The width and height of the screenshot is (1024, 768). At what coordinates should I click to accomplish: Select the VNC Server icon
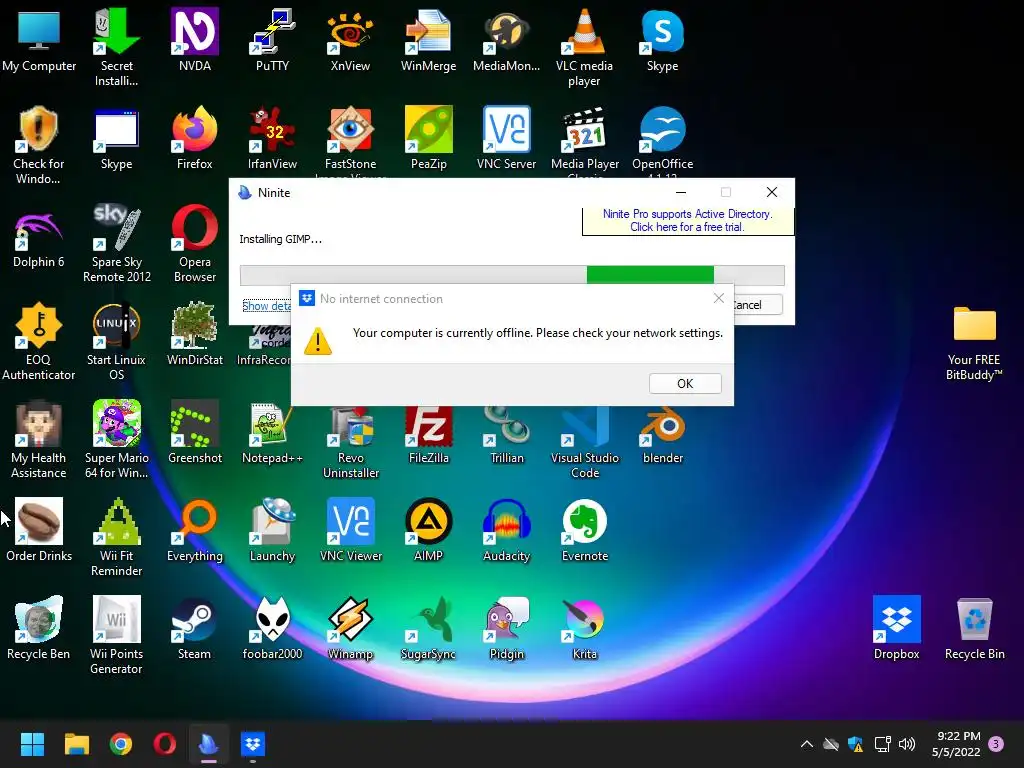[506, 138]
